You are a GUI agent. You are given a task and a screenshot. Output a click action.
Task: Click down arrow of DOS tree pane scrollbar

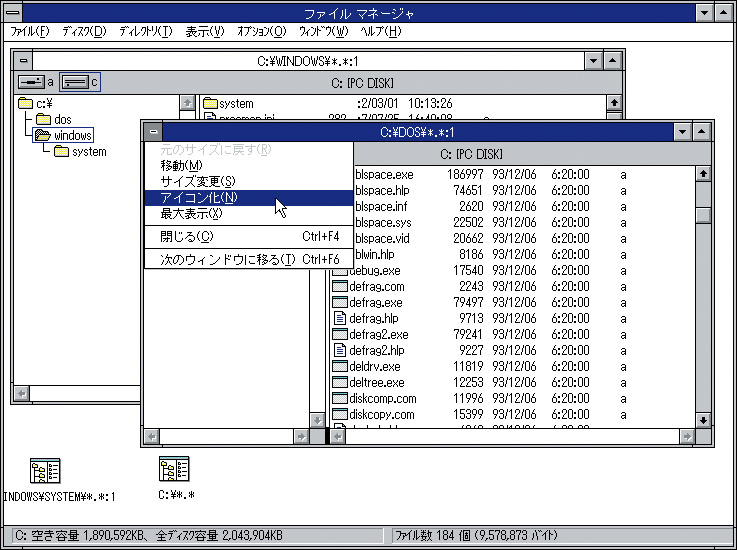[317, 420]
